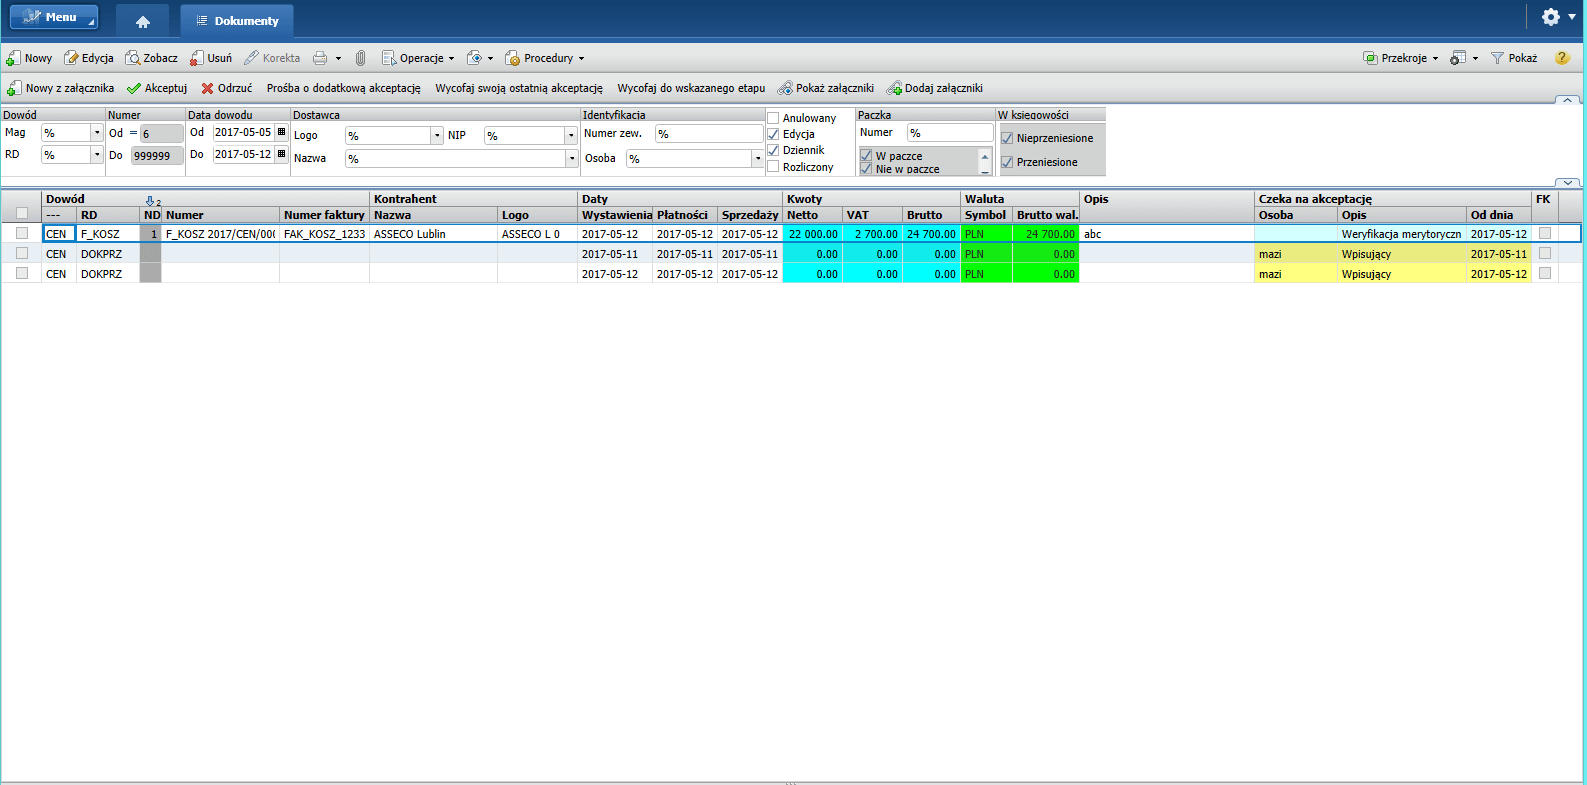
Task: Enable the Rozliczony checkbox
Action: point(773,167)
